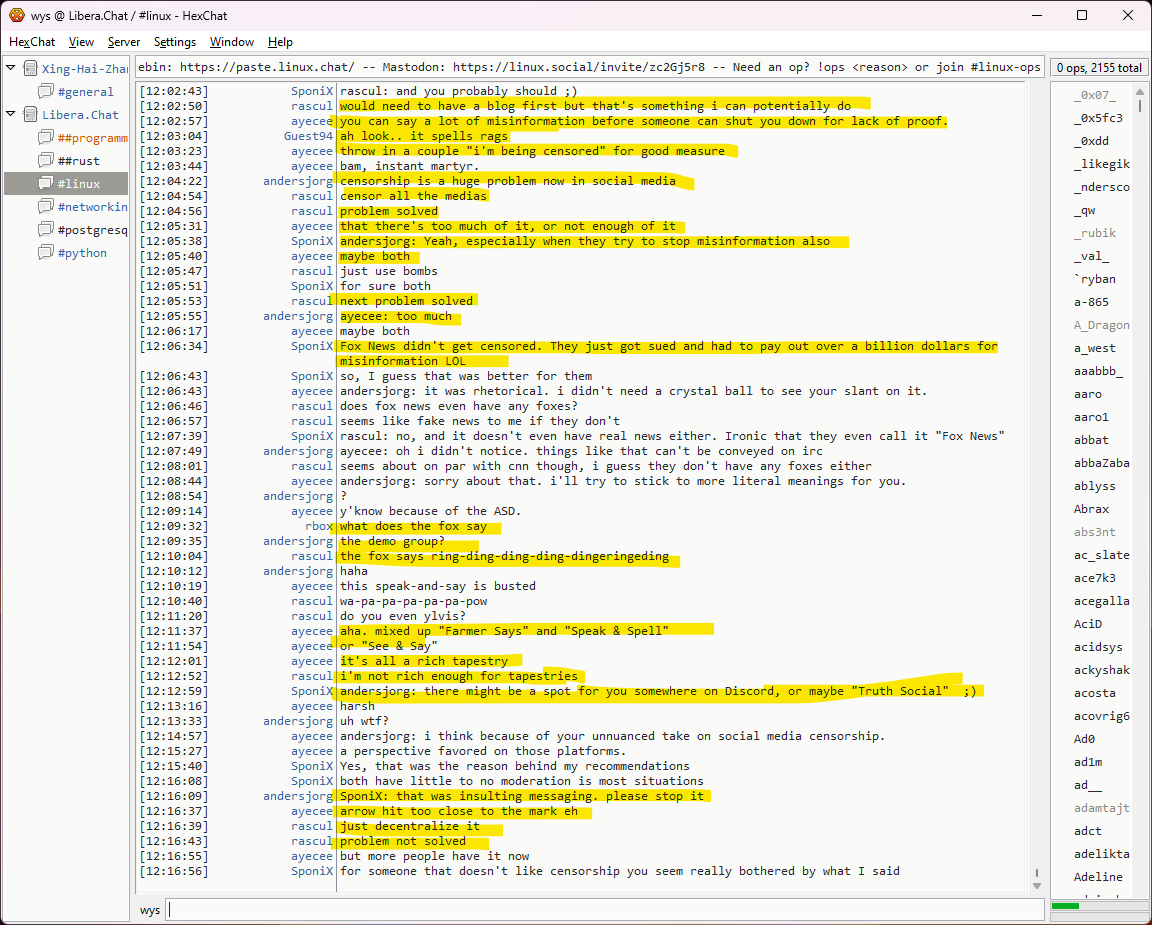Click the #postgresql channel icon
This screenshot has height=925, width=1152.
(x=46, y=230)
